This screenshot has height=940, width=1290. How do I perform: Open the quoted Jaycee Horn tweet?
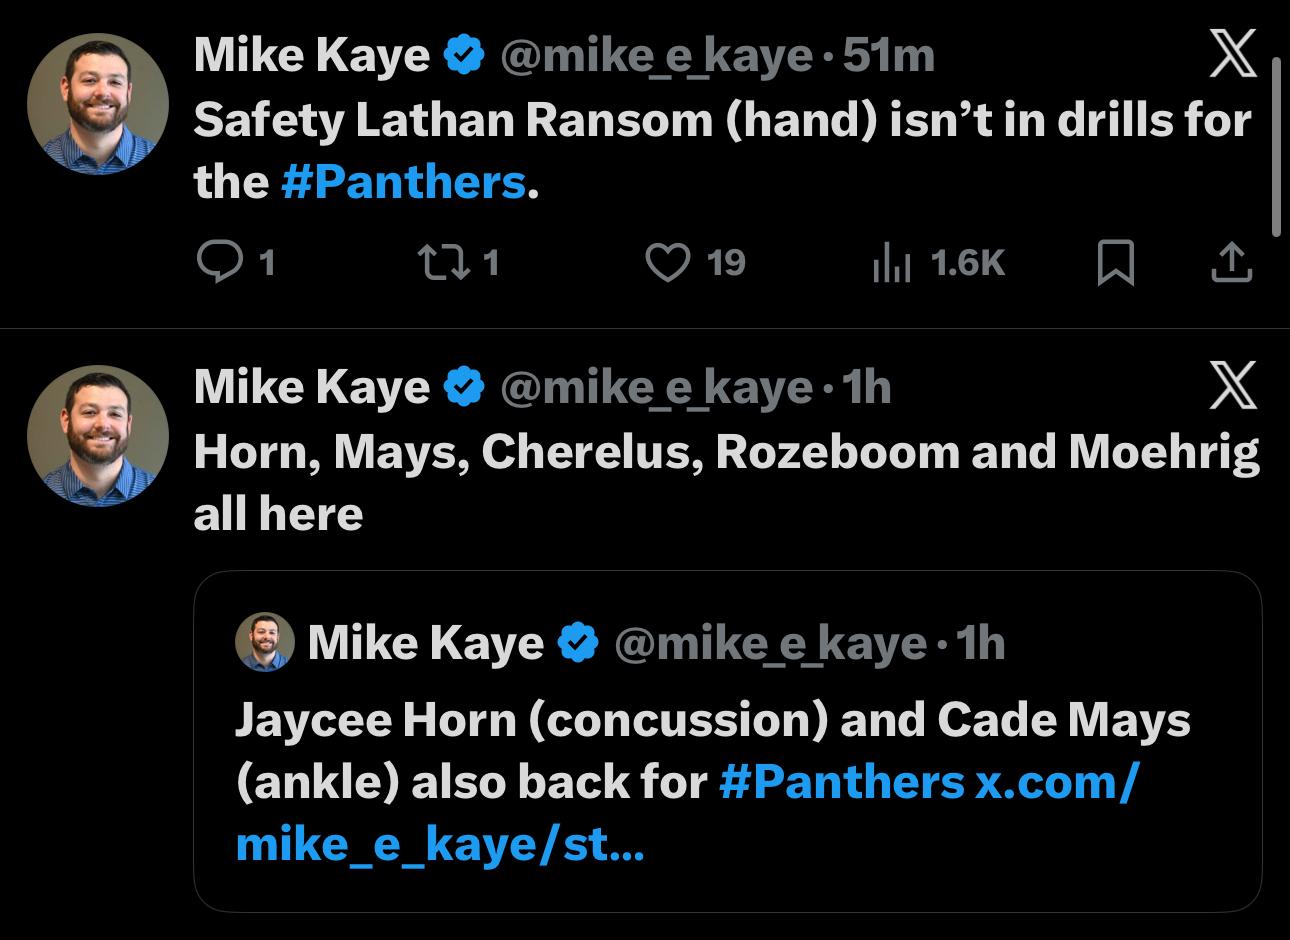point(727,740)
